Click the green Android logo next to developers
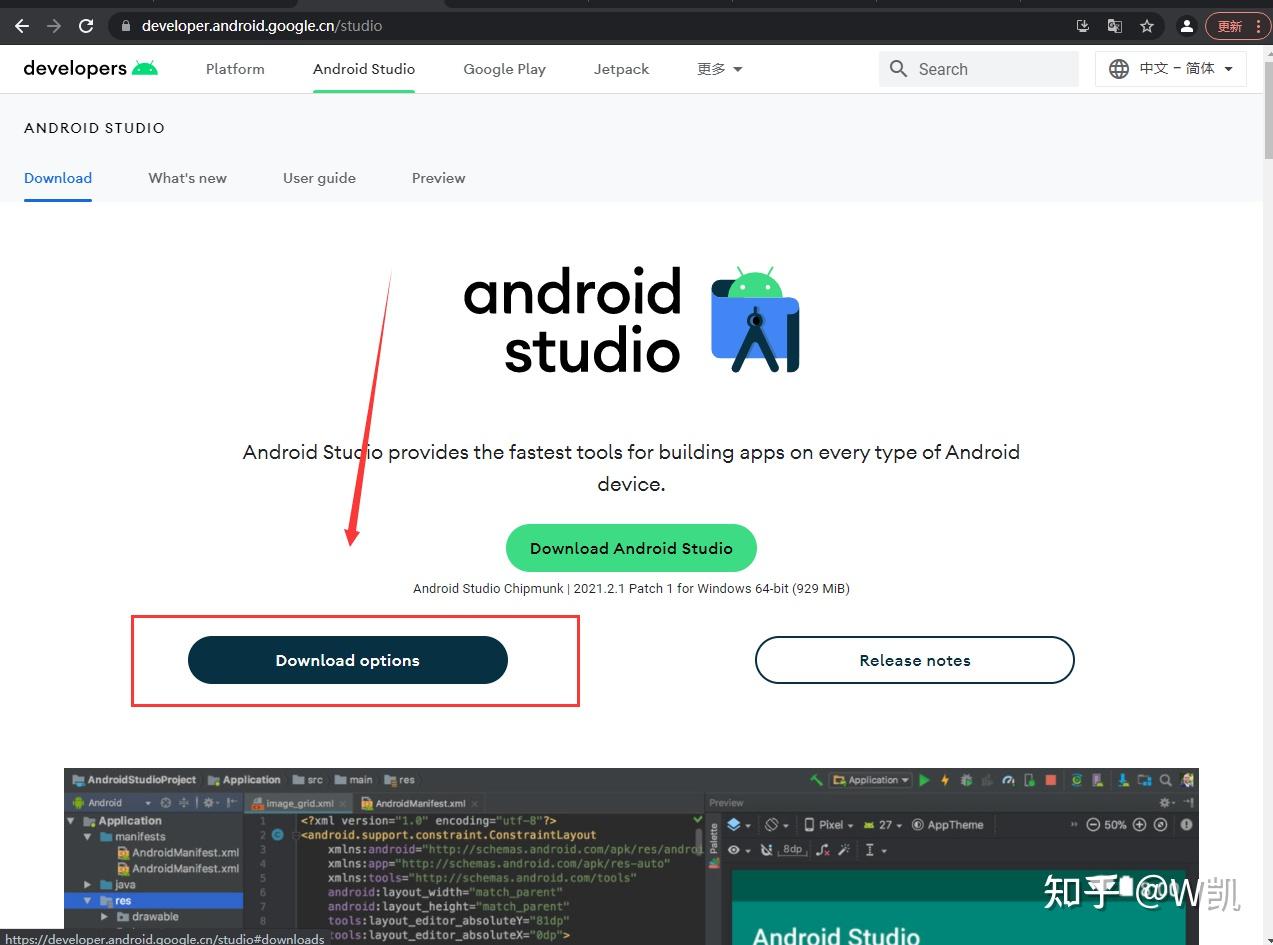Screen dimensions: 1273x945 tap(150, 67)
